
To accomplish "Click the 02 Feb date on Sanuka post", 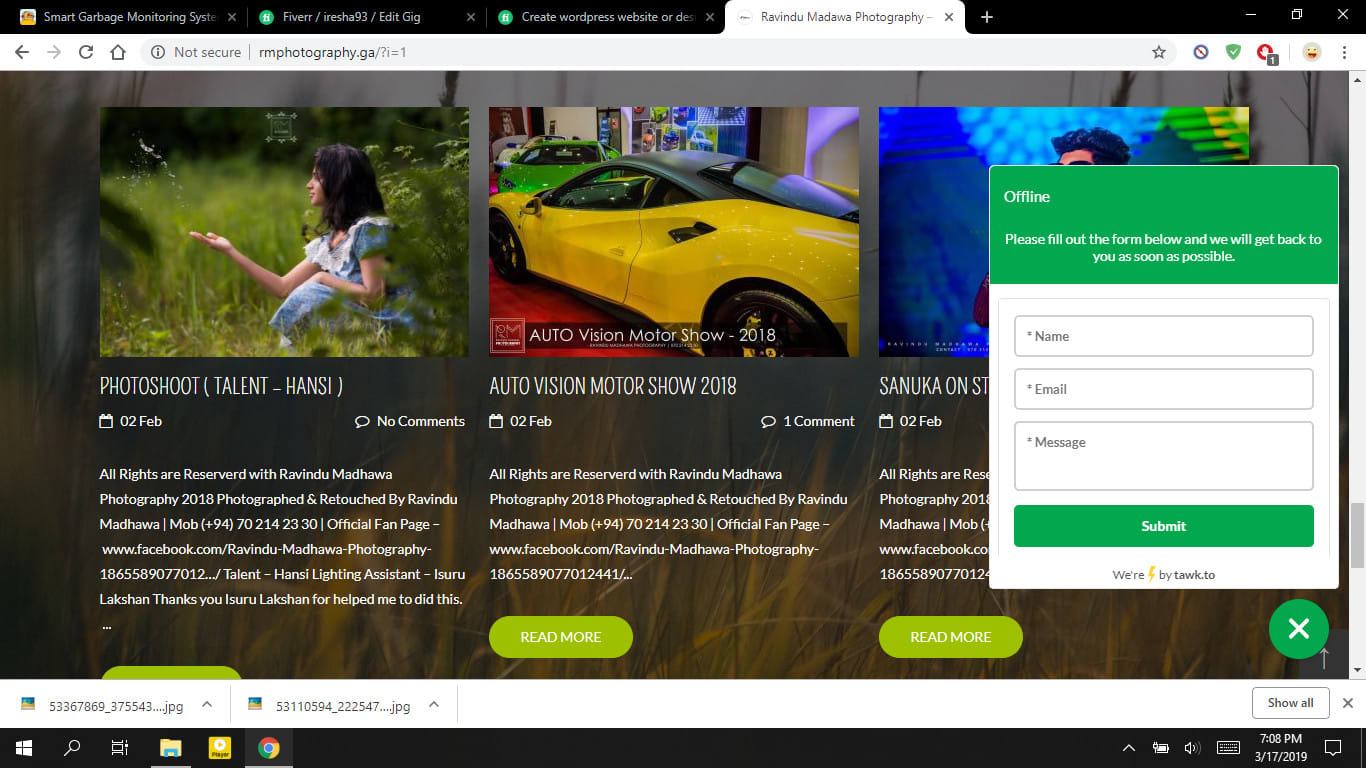I will point(911,421).
